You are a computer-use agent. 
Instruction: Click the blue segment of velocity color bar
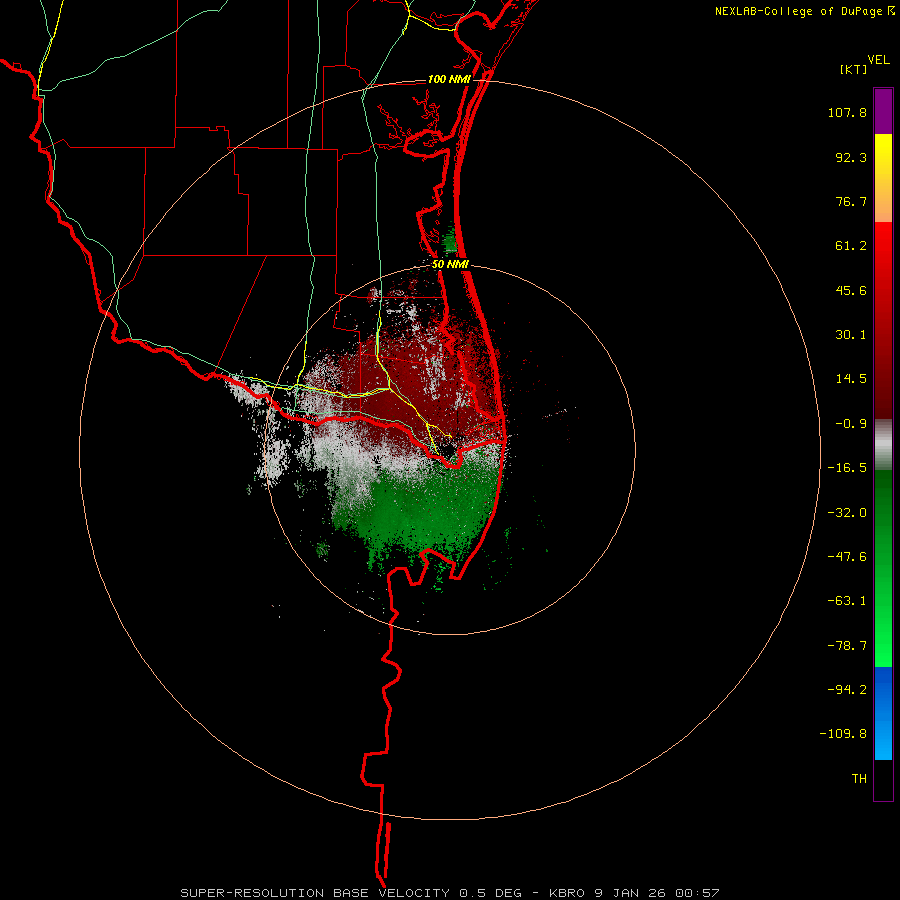883,713
